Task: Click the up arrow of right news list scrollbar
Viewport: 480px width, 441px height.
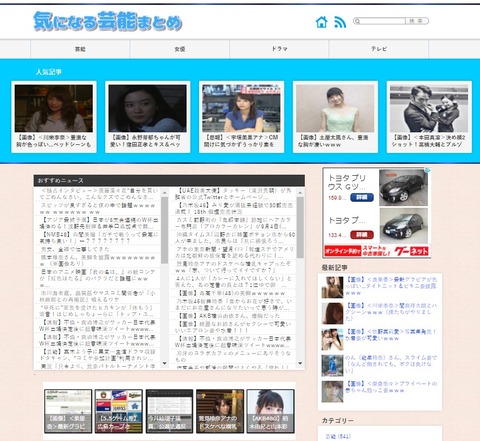Action: tap(300, 193)
